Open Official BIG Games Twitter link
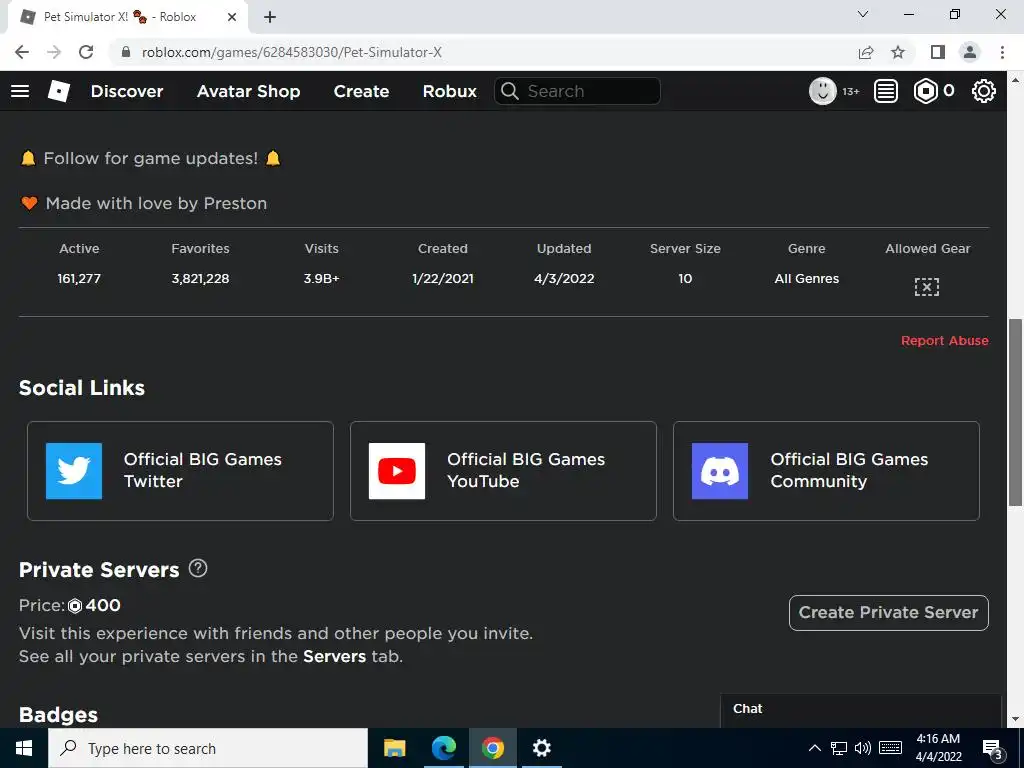Viewport: 1024px width, 768px height. 180,471
